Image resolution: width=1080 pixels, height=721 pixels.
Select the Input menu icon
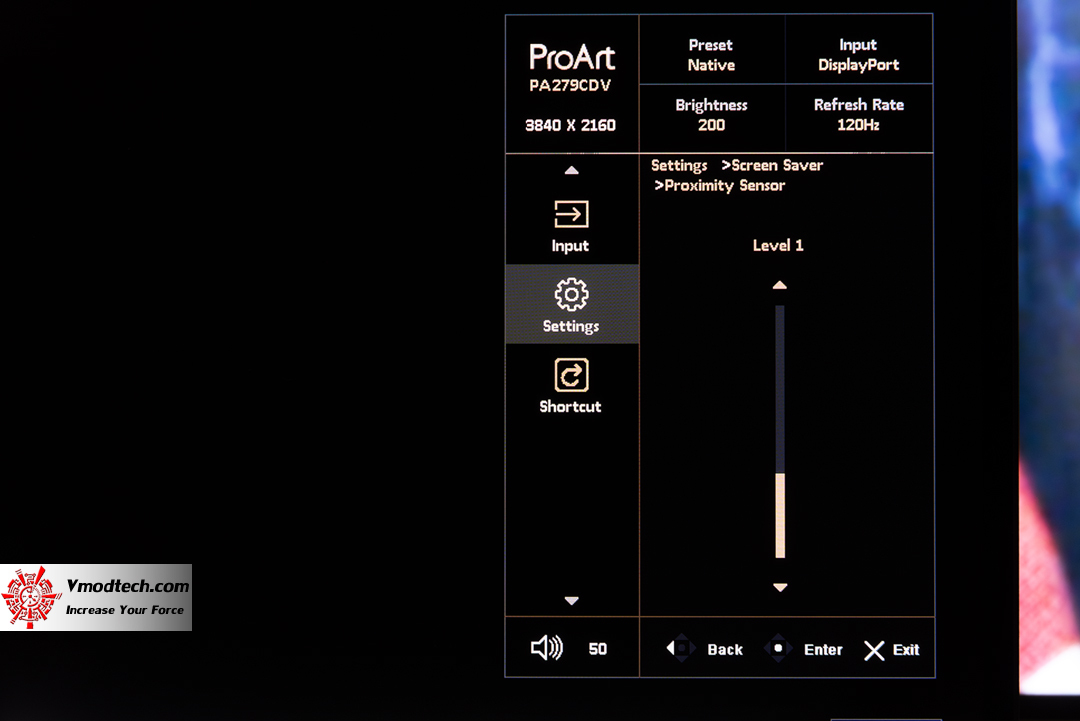point(571,214)
